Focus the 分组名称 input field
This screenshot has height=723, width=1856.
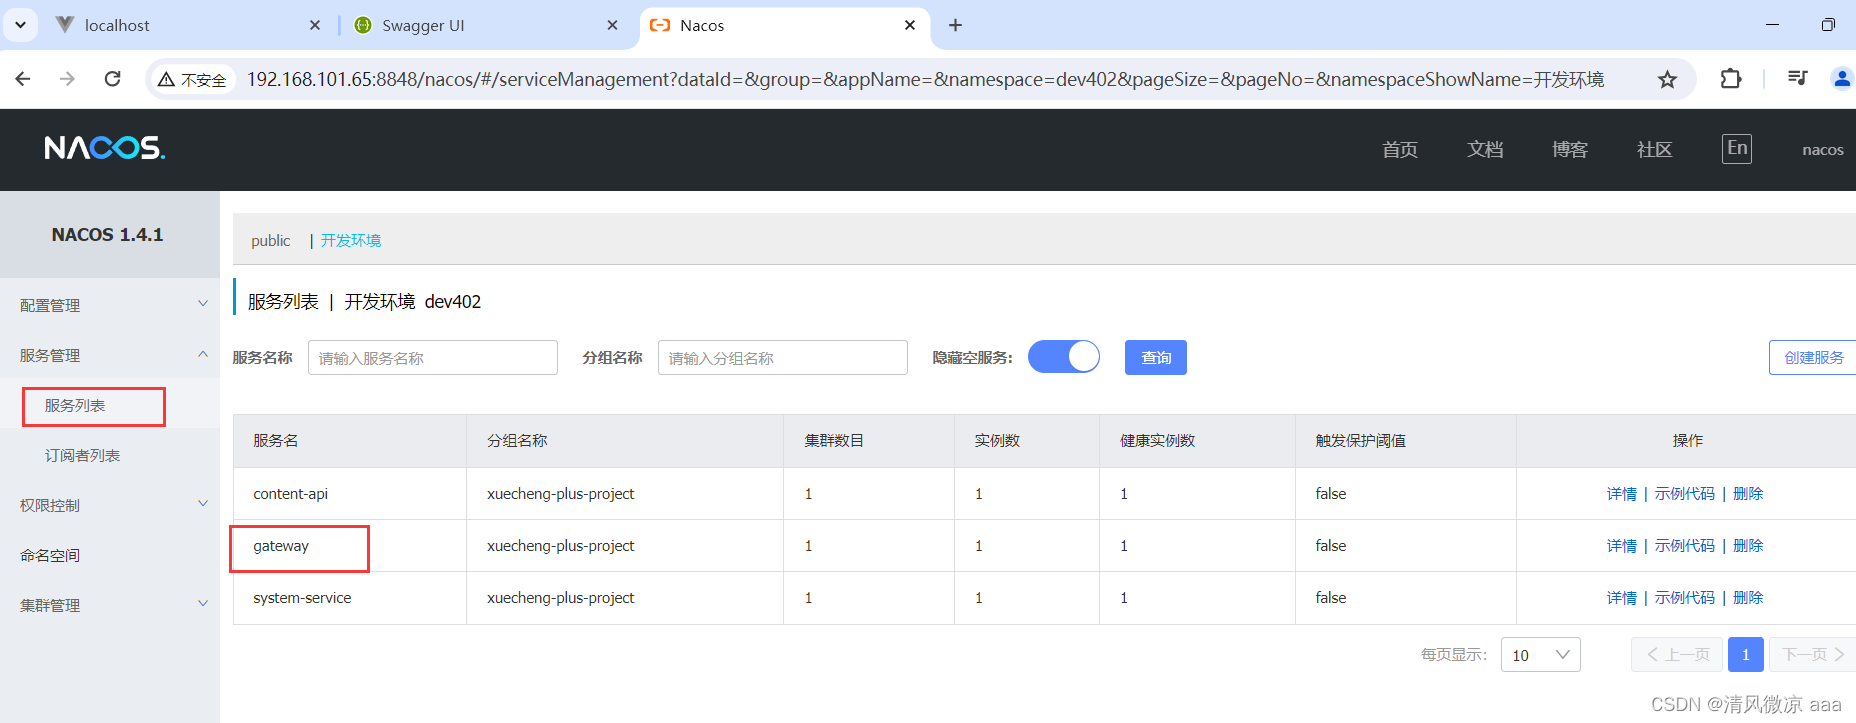782,358
